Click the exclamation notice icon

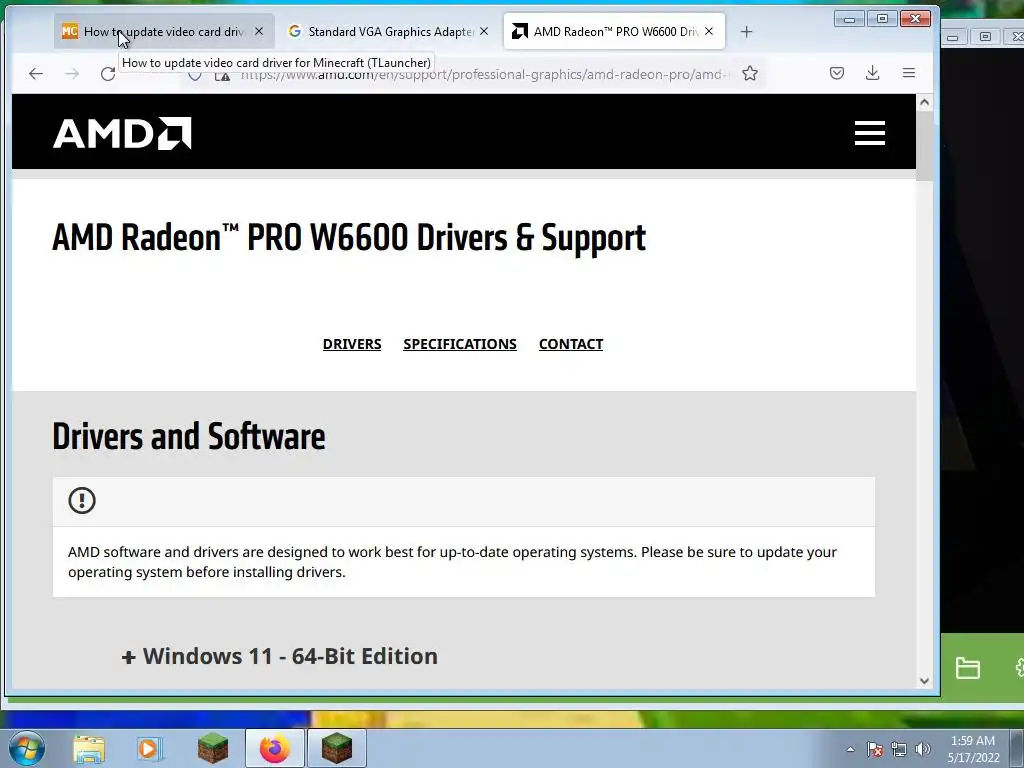(x=82, y=501)
